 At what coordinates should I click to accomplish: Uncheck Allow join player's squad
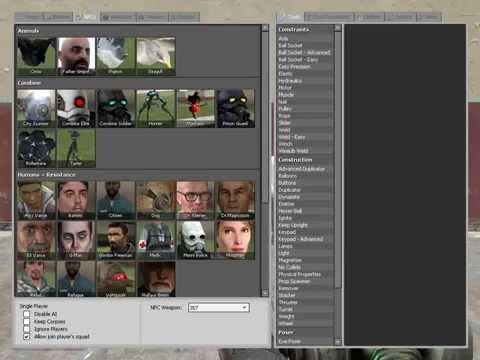(27, 337)
